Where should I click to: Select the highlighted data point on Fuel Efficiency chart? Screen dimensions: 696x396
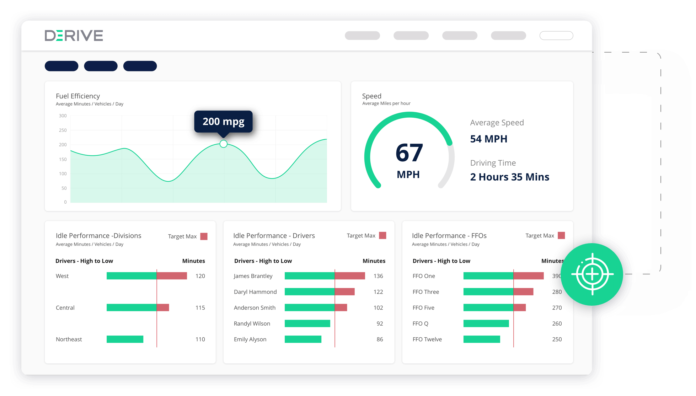click(x=223, y=144)
